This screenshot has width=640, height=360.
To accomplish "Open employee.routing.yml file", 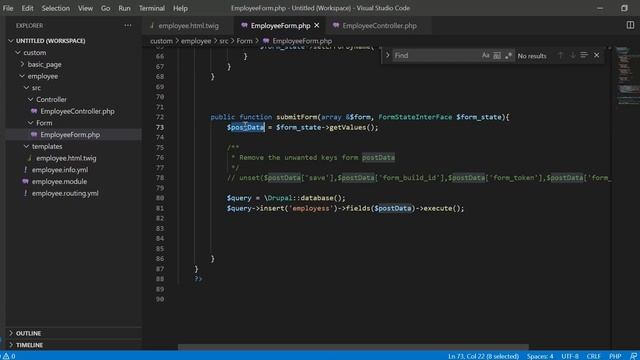I will tap(65, 193).
